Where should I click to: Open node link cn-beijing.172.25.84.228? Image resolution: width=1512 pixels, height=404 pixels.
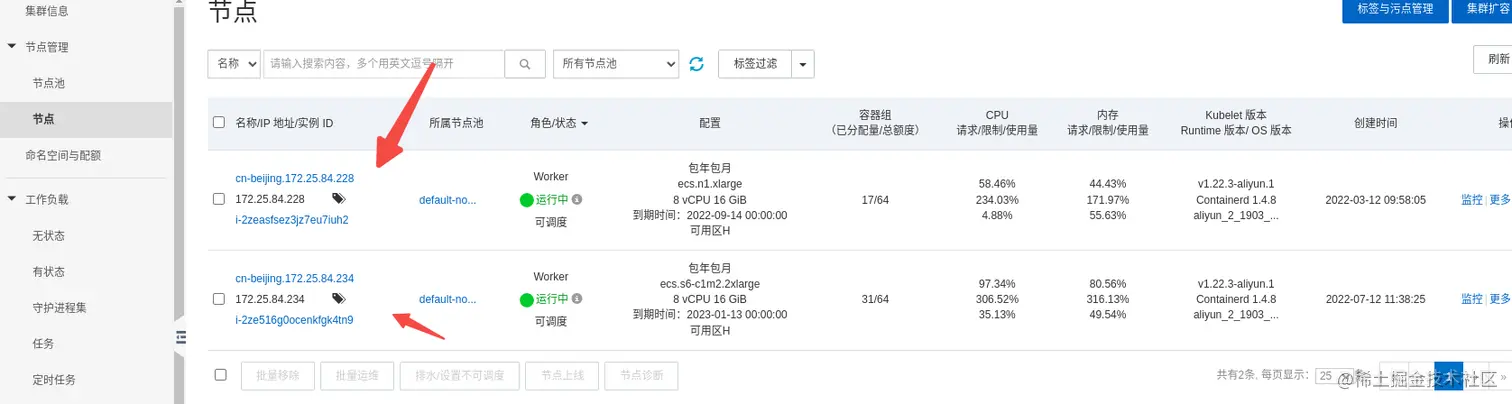[294, 178]
